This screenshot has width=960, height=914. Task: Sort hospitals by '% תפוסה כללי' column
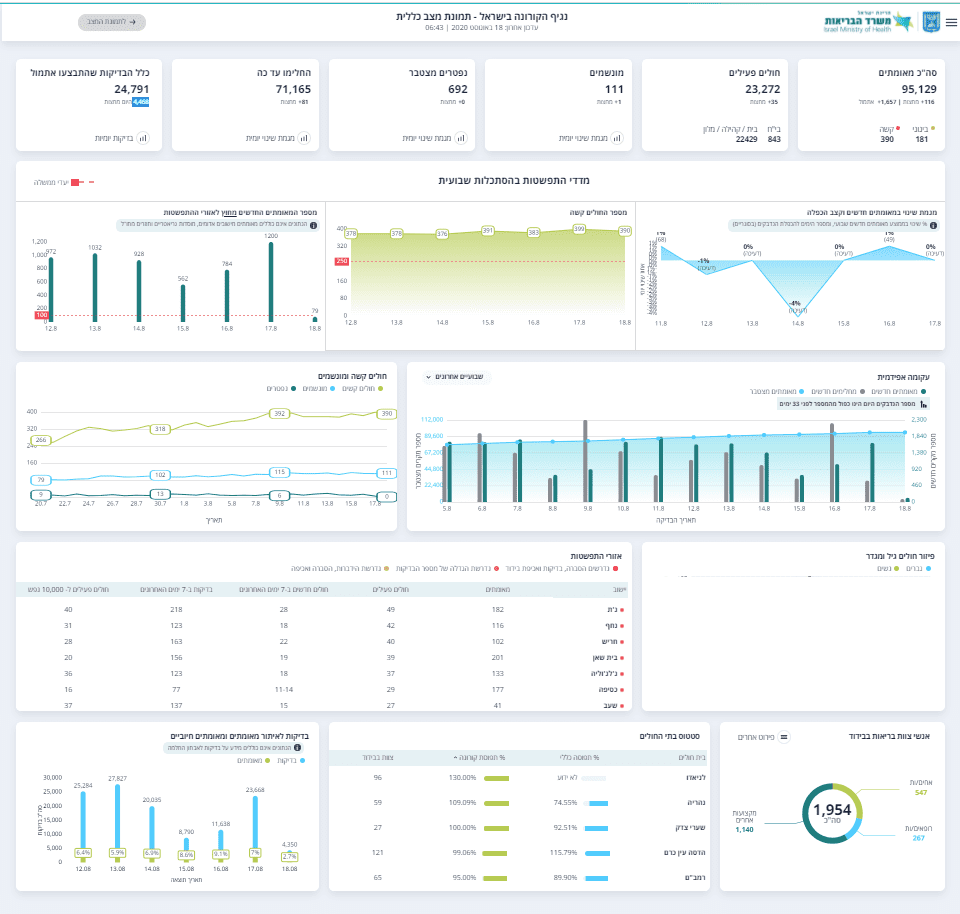579,758
